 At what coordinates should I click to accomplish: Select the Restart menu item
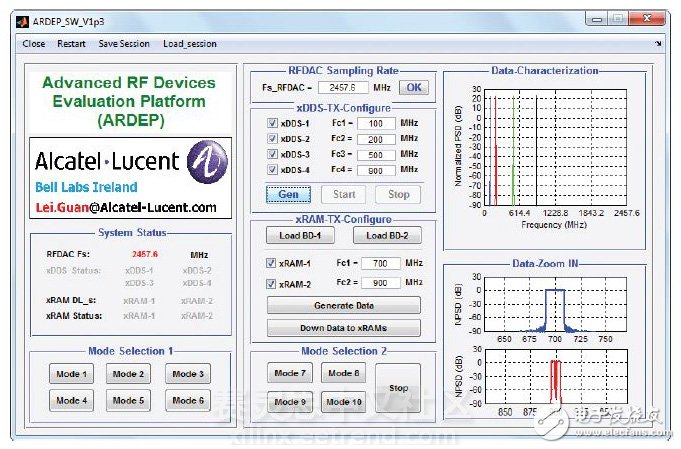(71, 44)
